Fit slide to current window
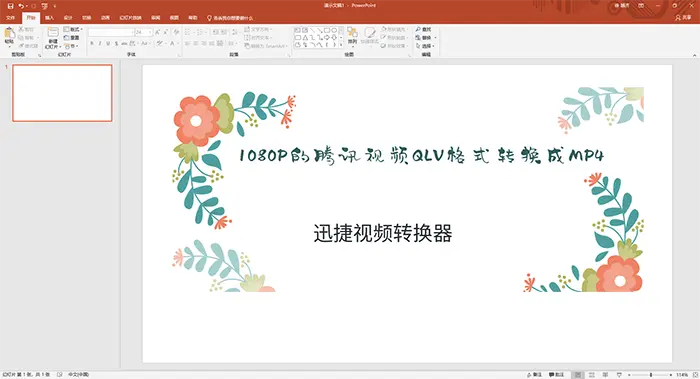Screen dimensions: 700x379 click(x=695, y=375)
